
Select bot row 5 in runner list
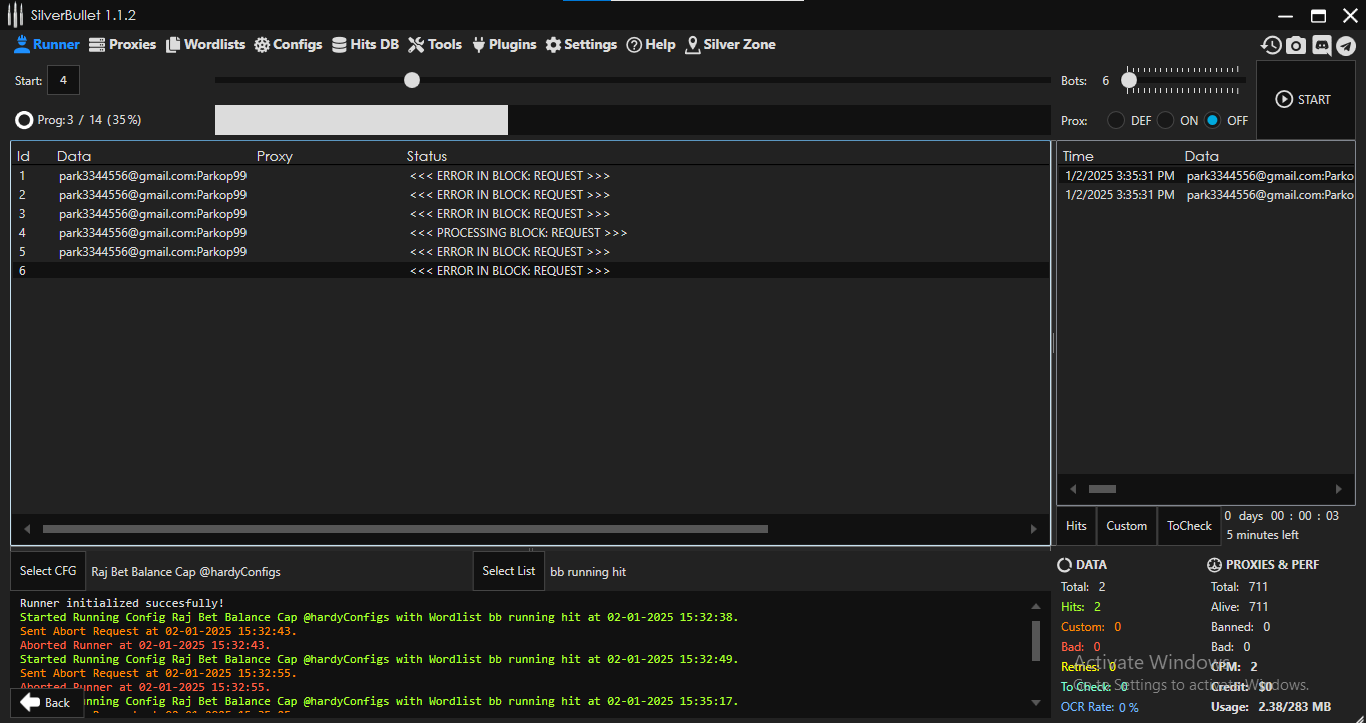tap(530, 252)
